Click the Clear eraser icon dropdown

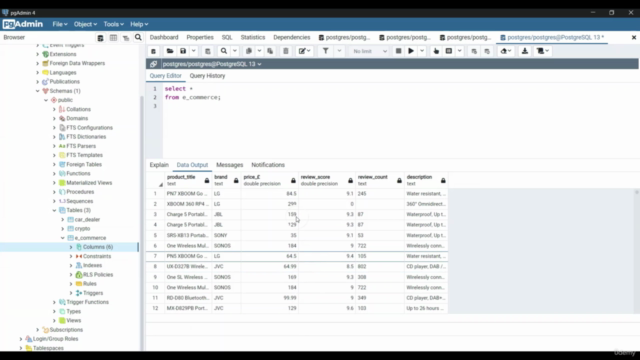pos(506,51)
